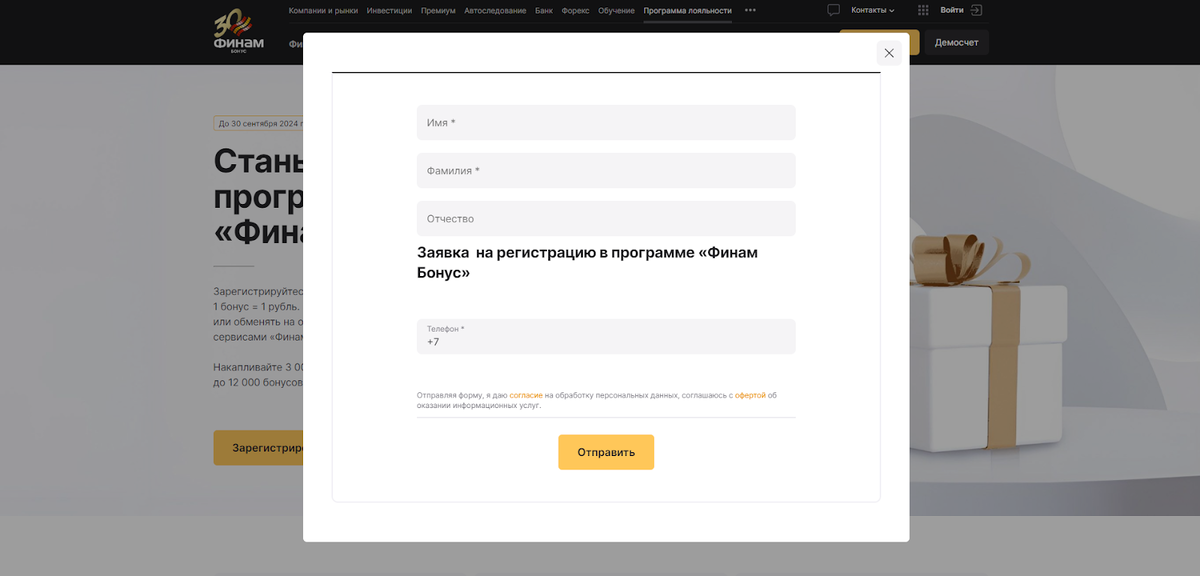Viewport: 1200px width, 576px height.
Task: Click the Демосчет button
Action: click(x=957, y=42)
